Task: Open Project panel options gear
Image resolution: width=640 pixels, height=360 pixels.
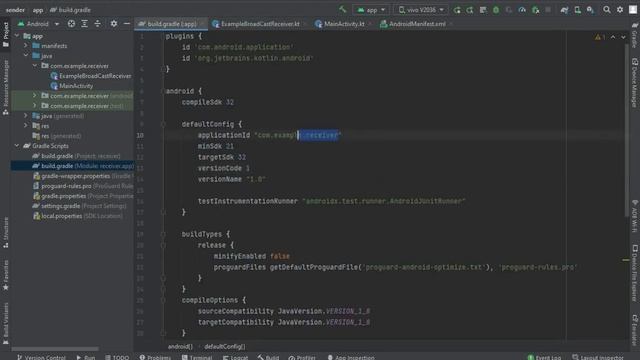Action: click(114, 24)
